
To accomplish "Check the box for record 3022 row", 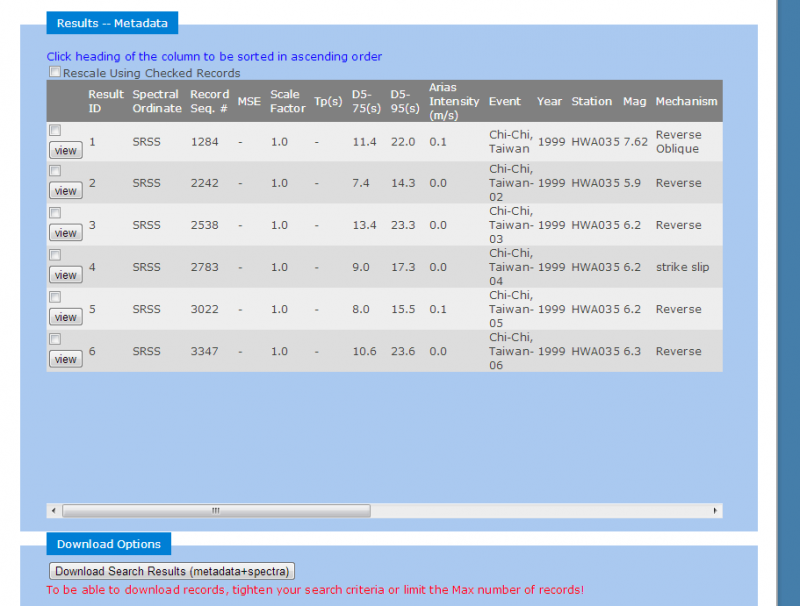I will (55, 297).
